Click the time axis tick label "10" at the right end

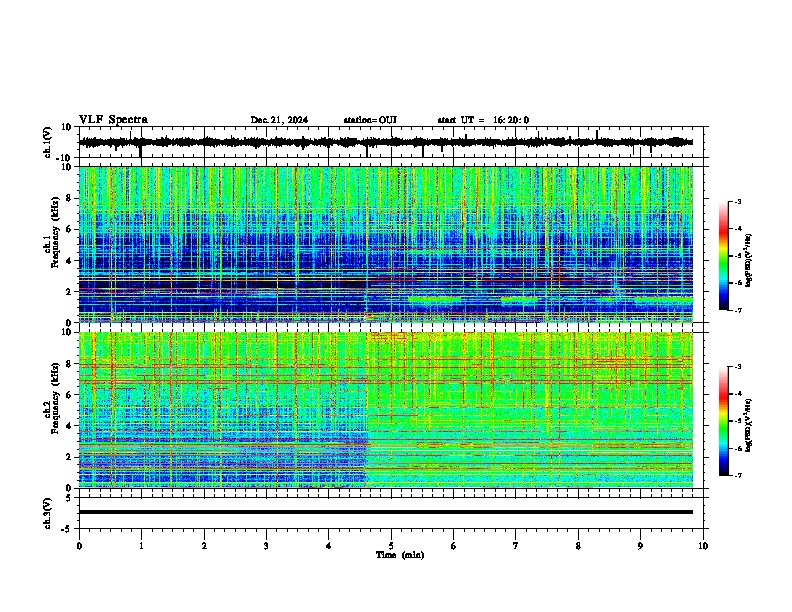pyautogui.click(x=703, y=546)
